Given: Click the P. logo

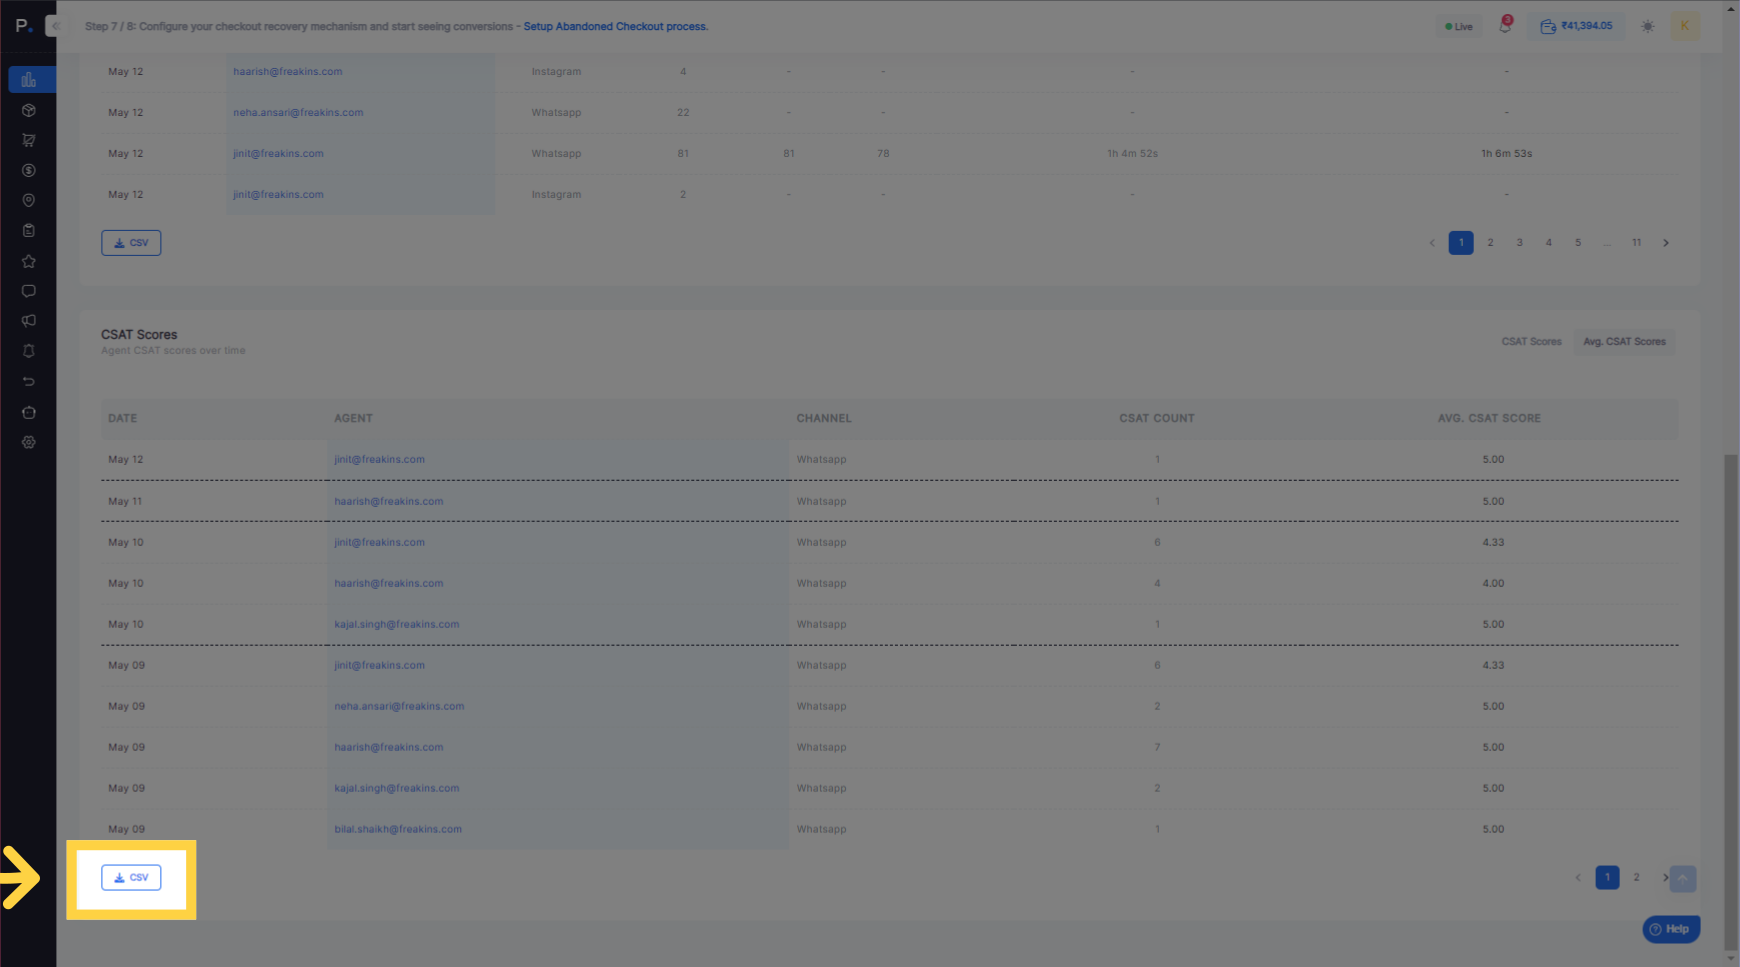Looking at the screenshot, I should coord(24,26).
